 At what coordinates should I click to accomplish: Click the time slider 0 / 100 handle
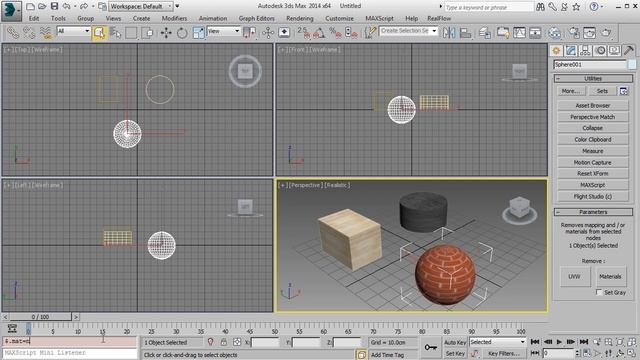(40, 317)
